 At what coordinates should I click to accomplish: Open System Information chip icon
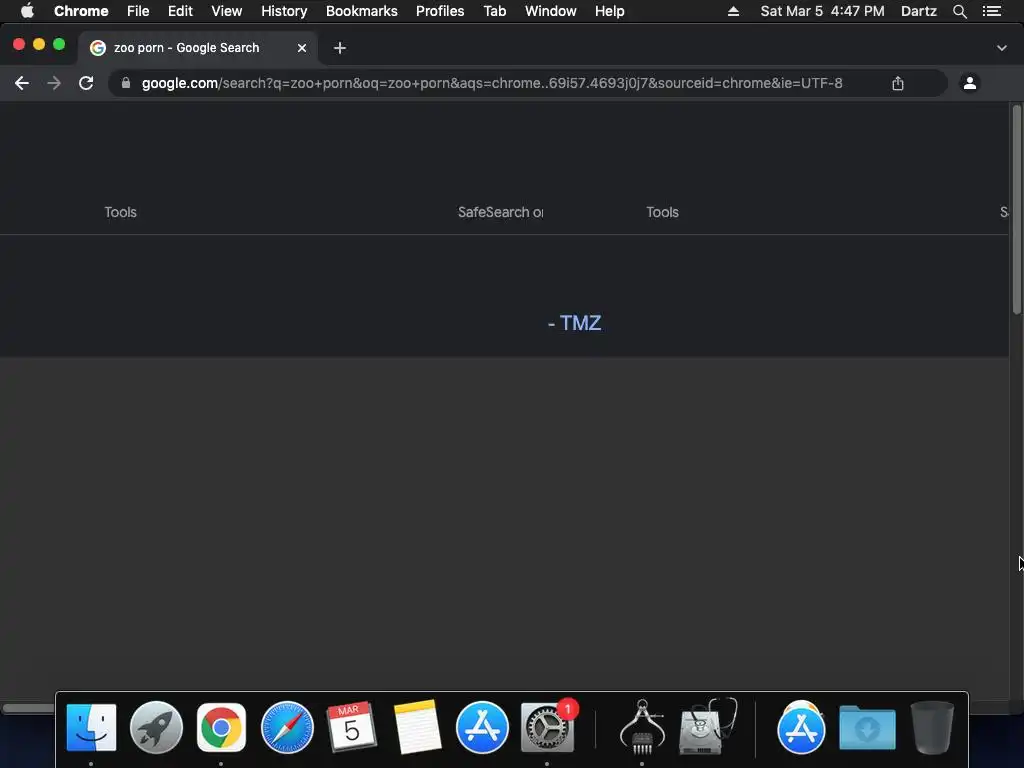642,727
